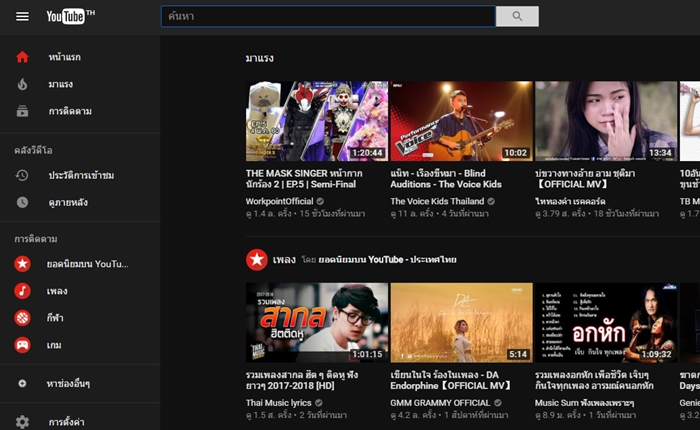Viewport: 700px width, 430px height.
Task: Click the watch later clock icon
Action: [x=22, y=202]
